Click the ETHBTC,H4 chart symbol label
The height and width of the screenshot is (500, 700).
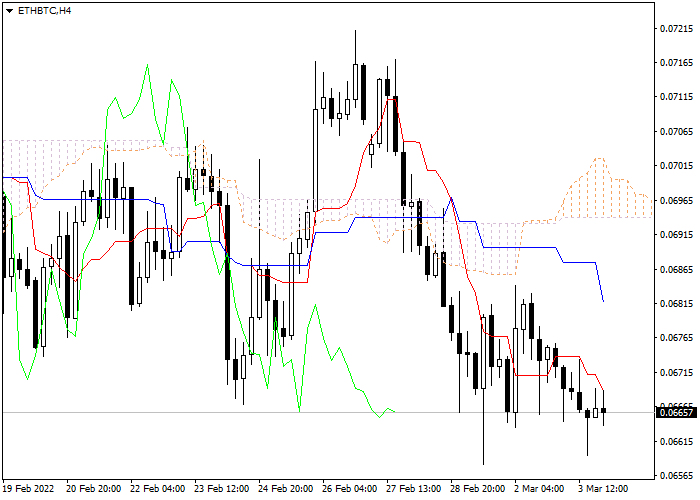pyautogui.click(x=44, y=11)
